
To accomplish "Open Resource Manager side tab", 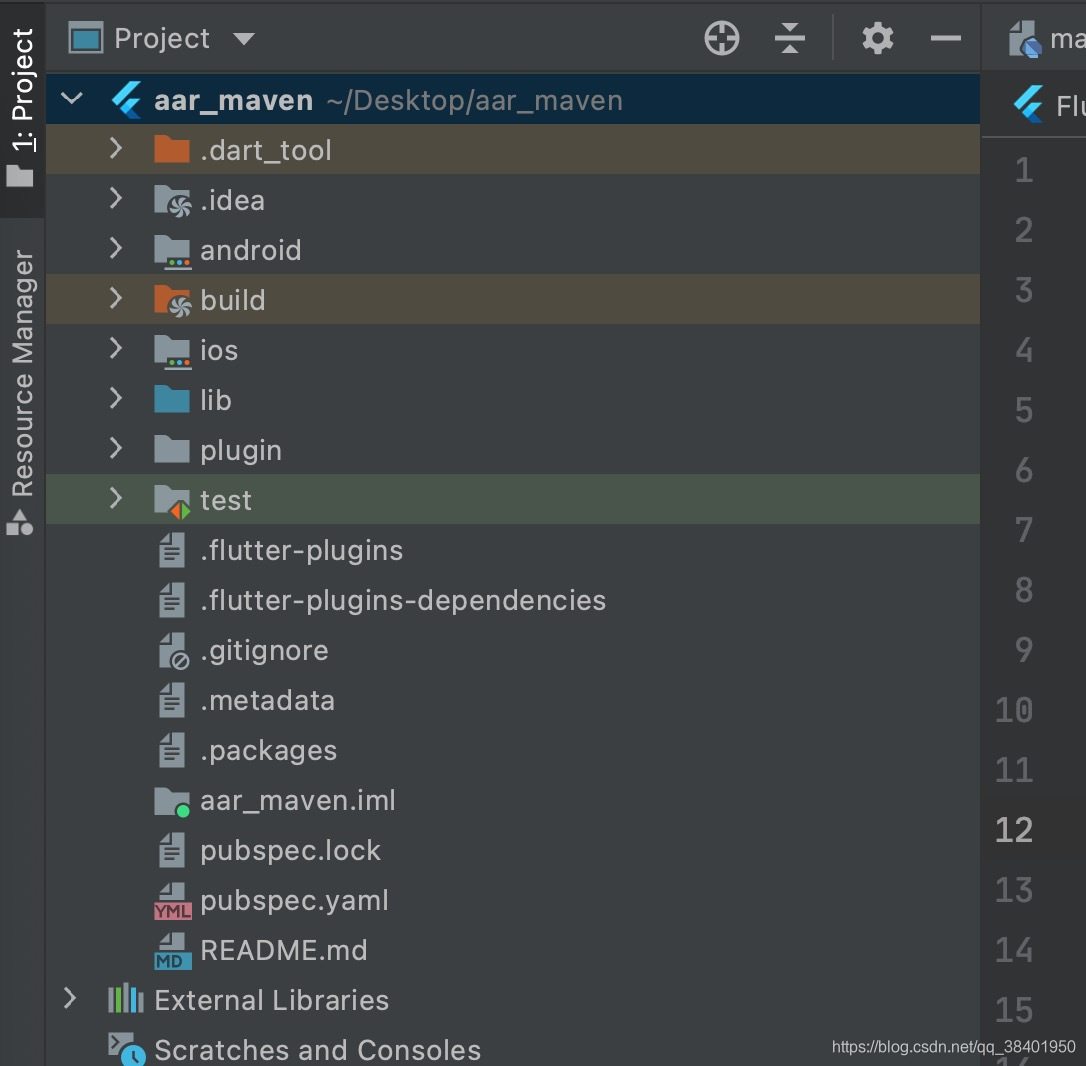I will click(x=21, y=392).
